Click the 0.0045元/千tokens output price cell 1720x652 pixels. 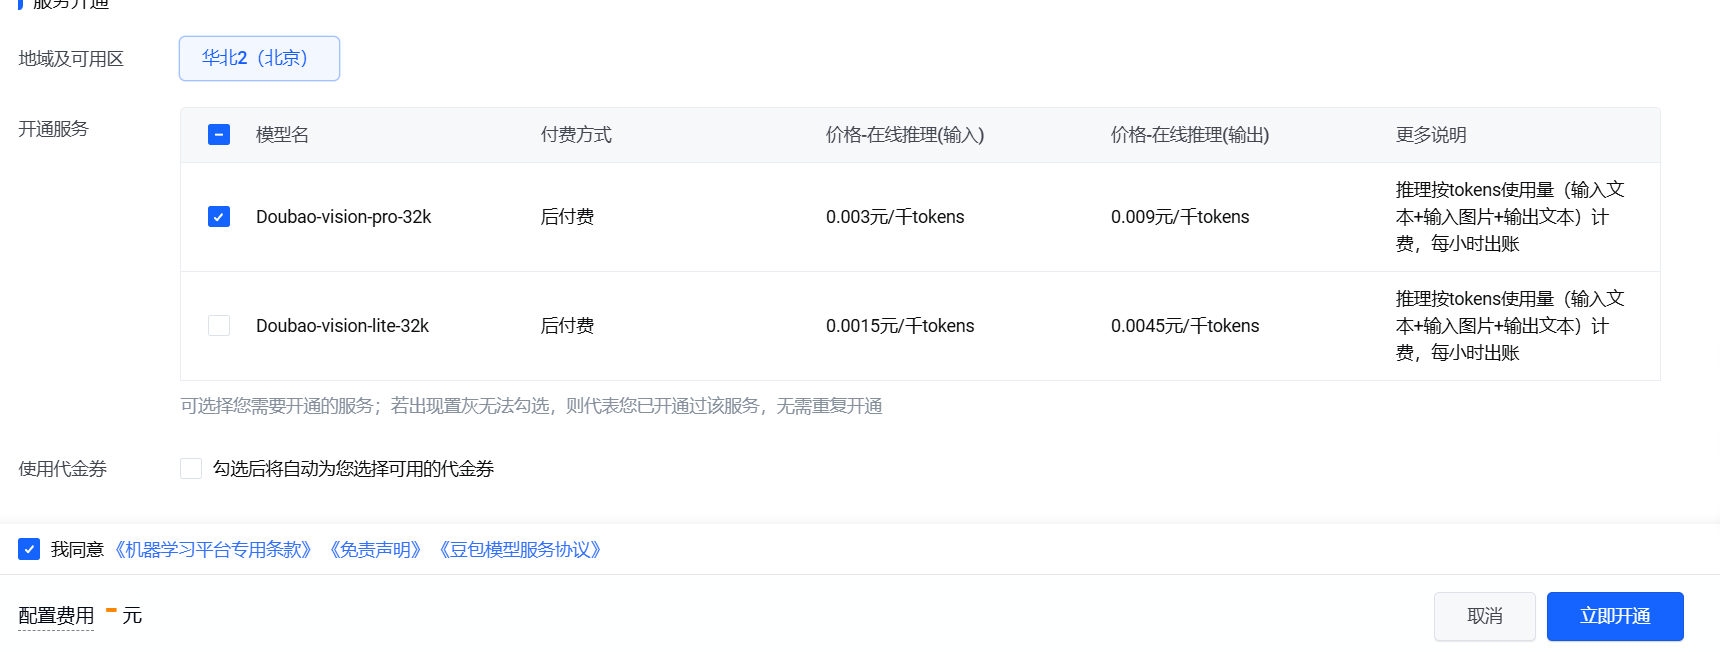coord(1184,326)
